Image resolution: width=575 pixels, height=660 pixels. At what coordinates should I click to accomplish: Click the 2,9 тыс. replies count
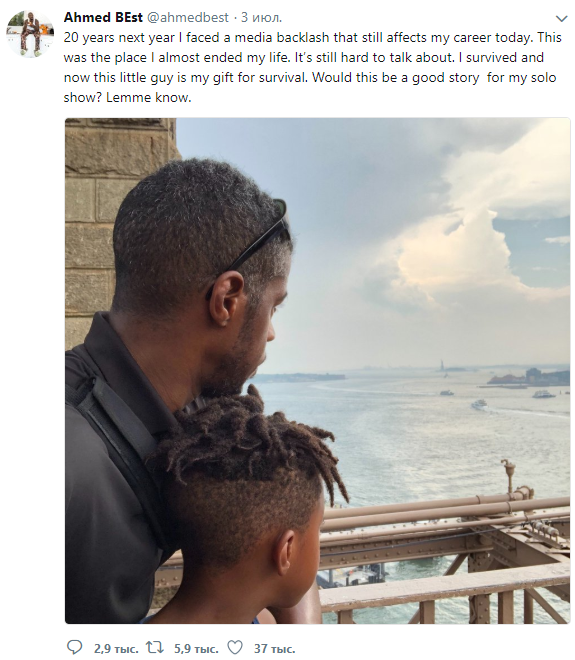point(116,649)
